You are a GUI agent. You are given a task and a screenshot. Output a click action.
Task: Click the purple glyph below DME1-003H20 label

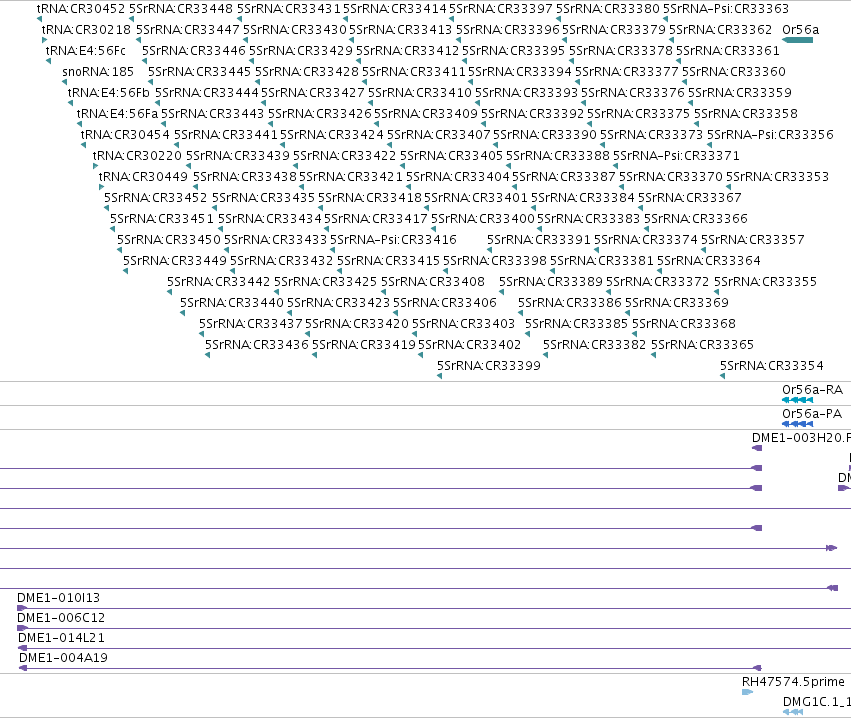757,448
